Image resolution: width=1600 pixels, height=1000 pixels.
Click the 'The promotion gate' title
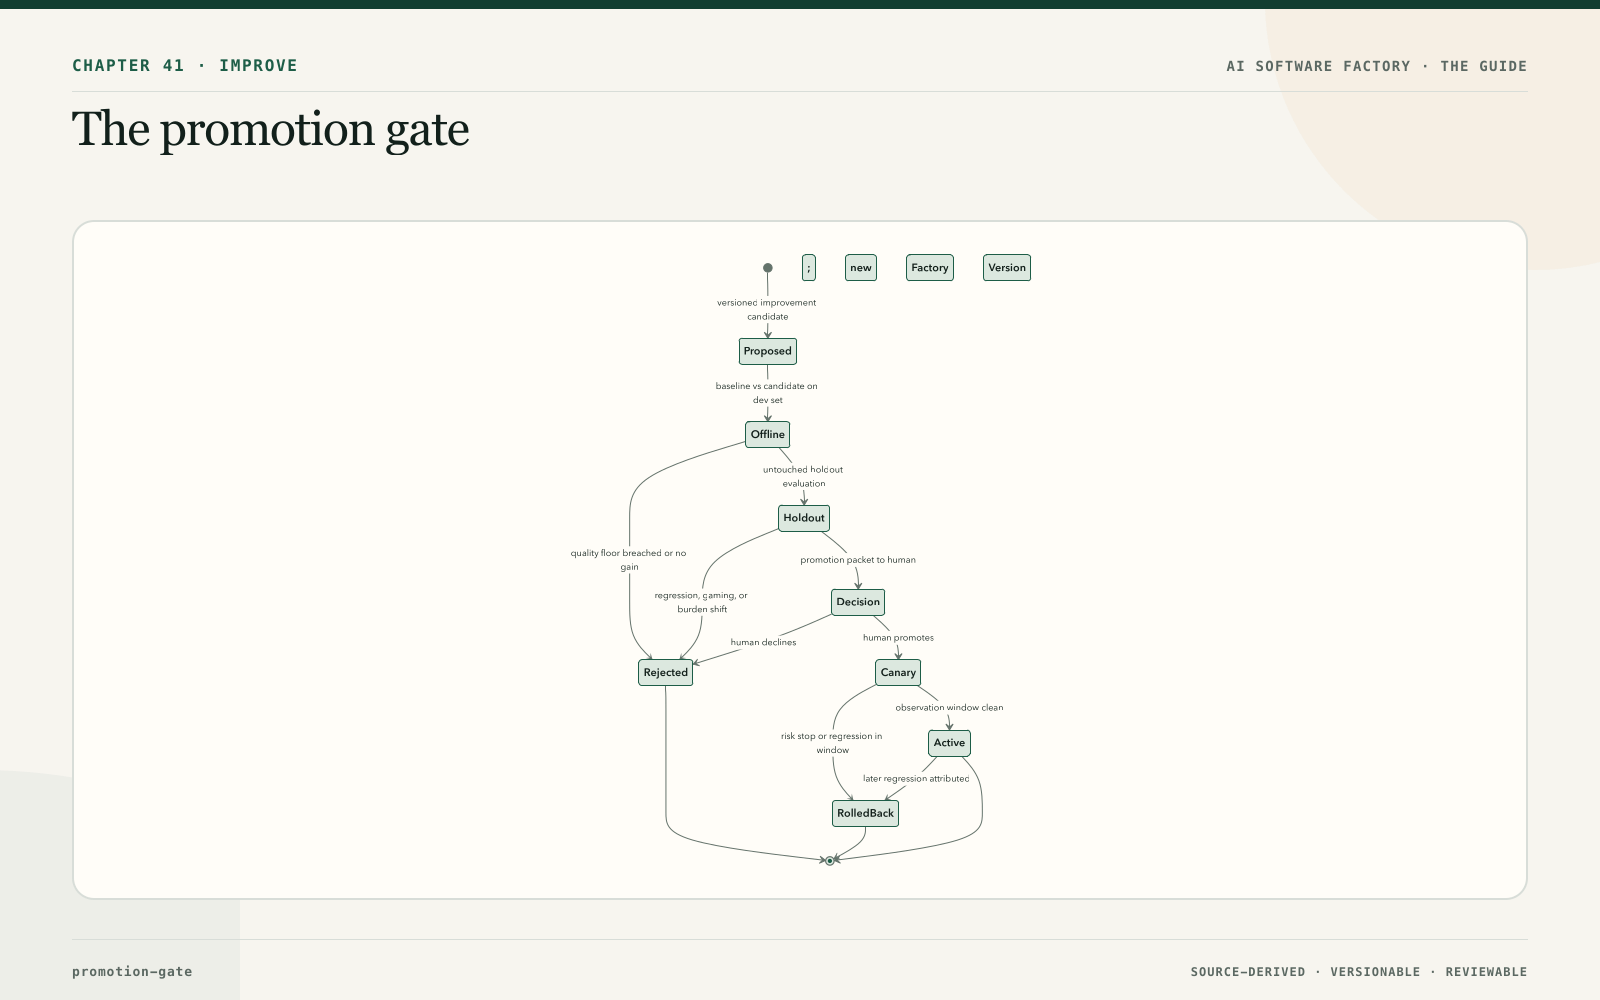click(x=271, y=130)
